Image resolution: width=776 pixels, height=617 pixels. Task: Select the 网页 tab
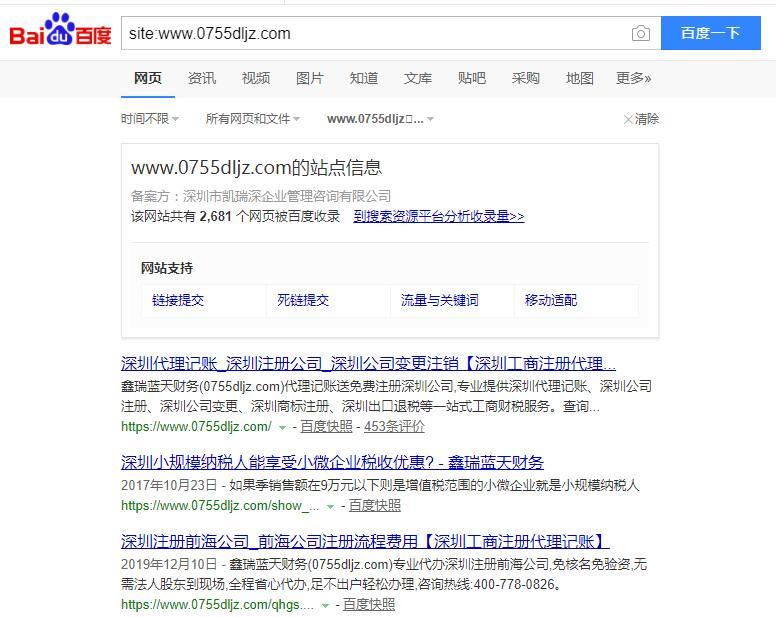tap(147, 78)
